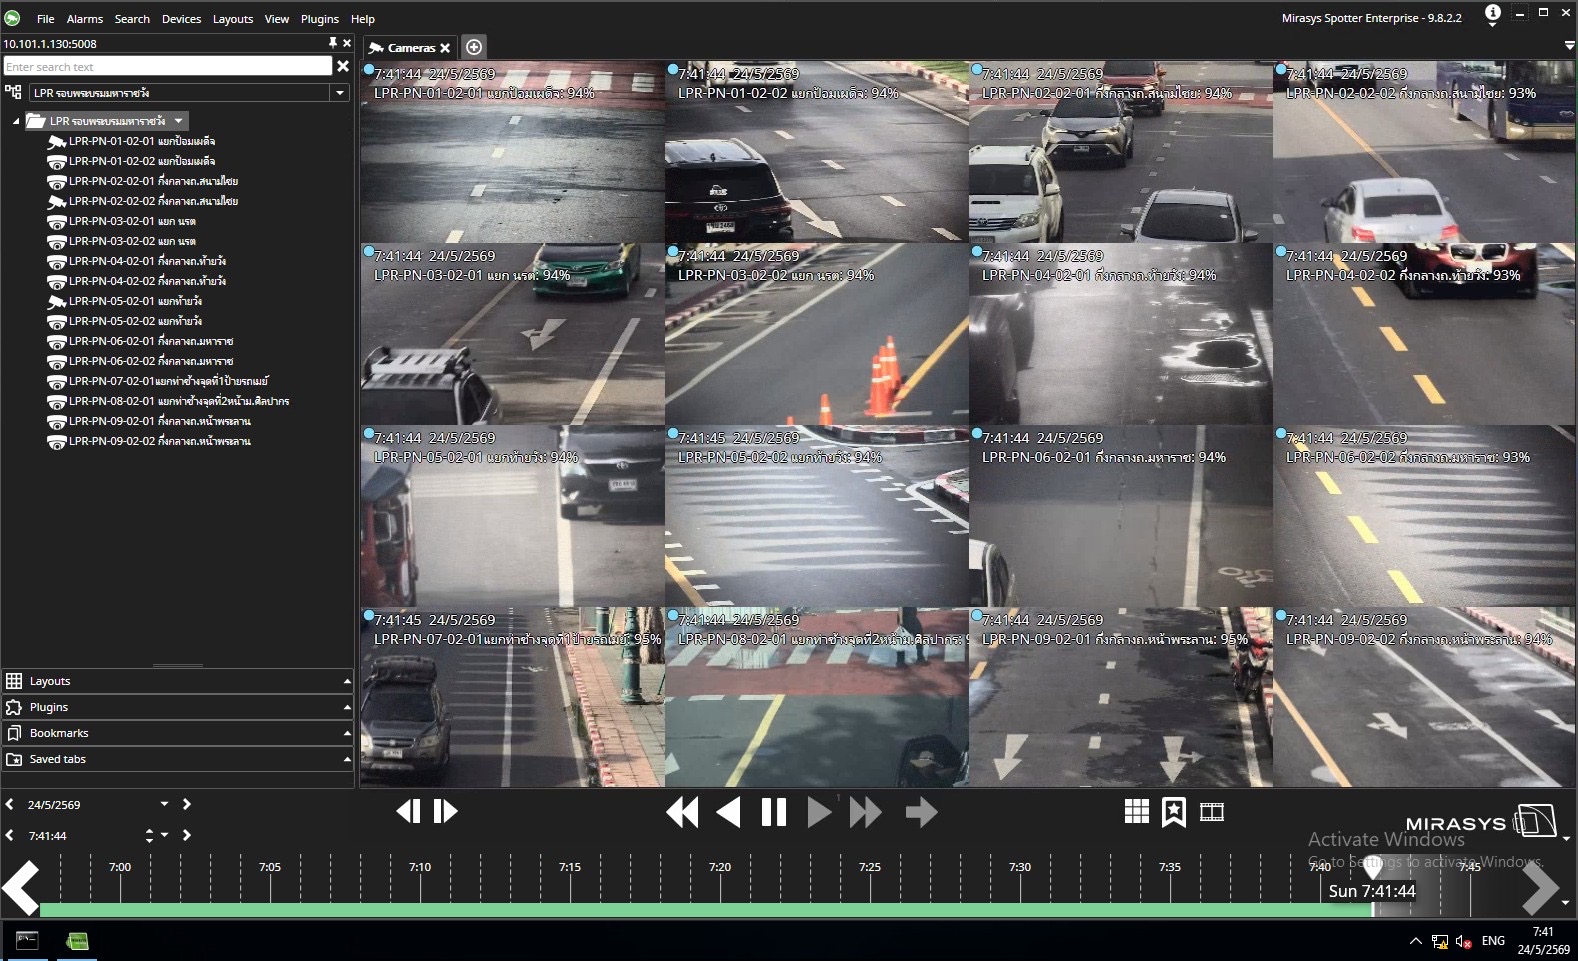Select camera LPR-PN-03-02-01 in tree
The image size is (1578, 961).
coord(132,221)
